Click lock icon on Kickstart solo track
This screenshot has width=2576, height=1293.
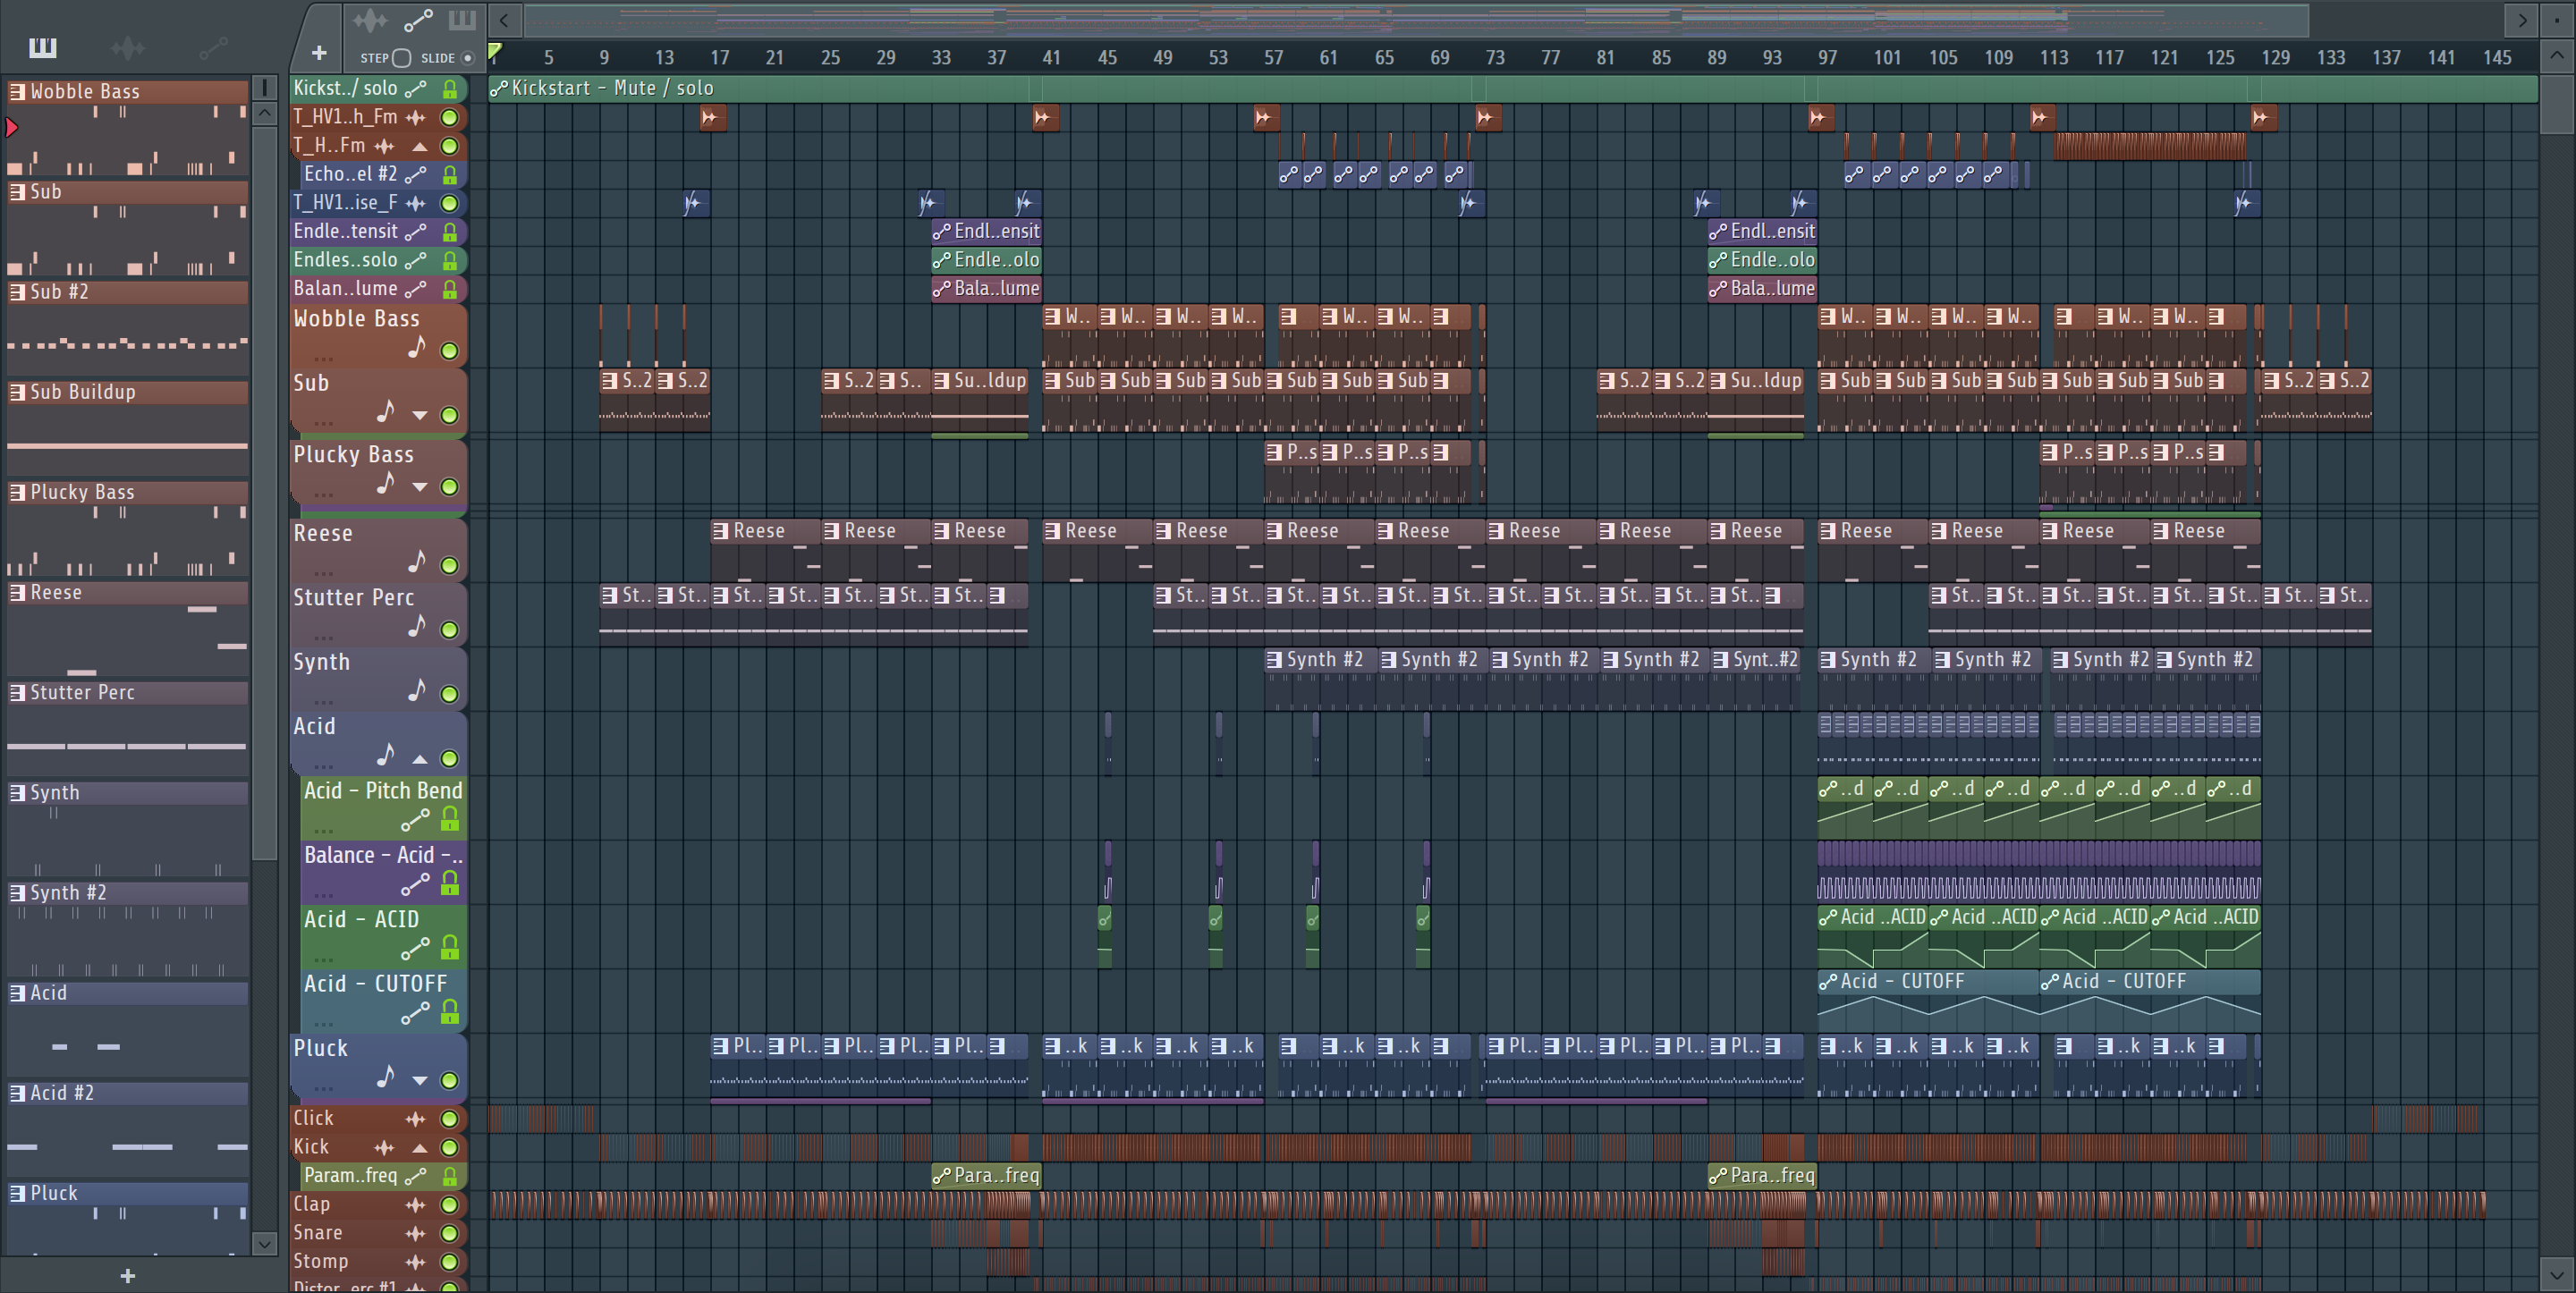(450, 89)
